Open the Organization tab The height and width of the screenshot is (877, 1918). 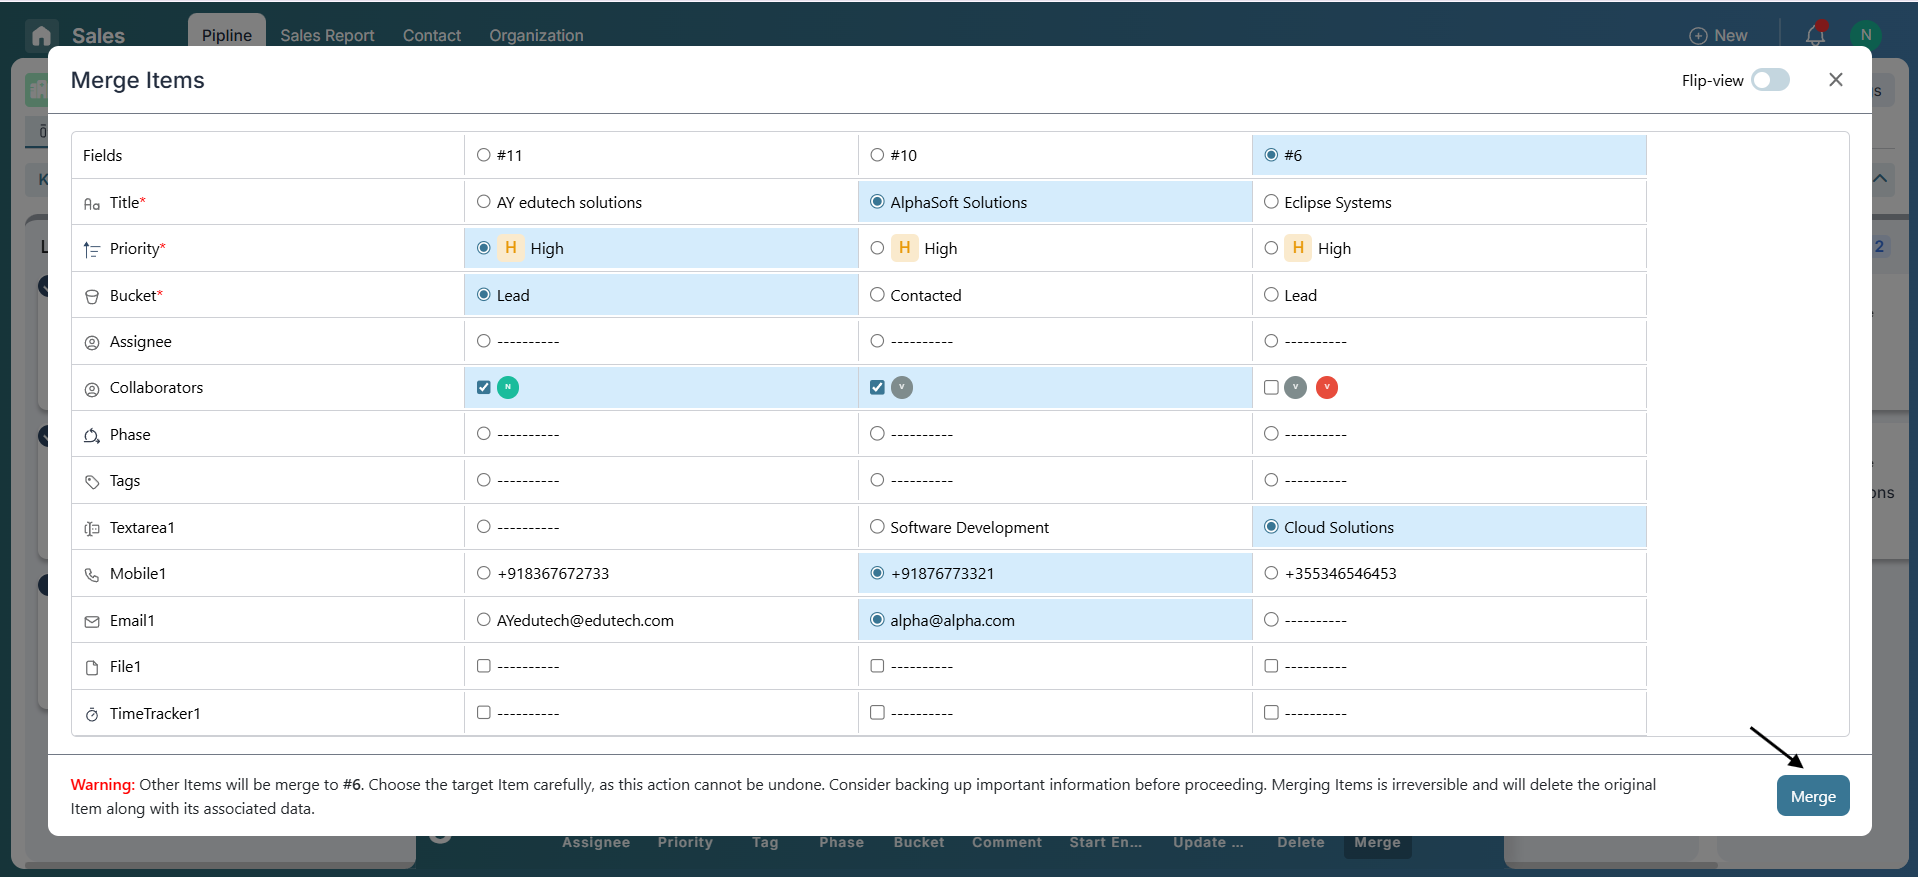coord(536,35)
